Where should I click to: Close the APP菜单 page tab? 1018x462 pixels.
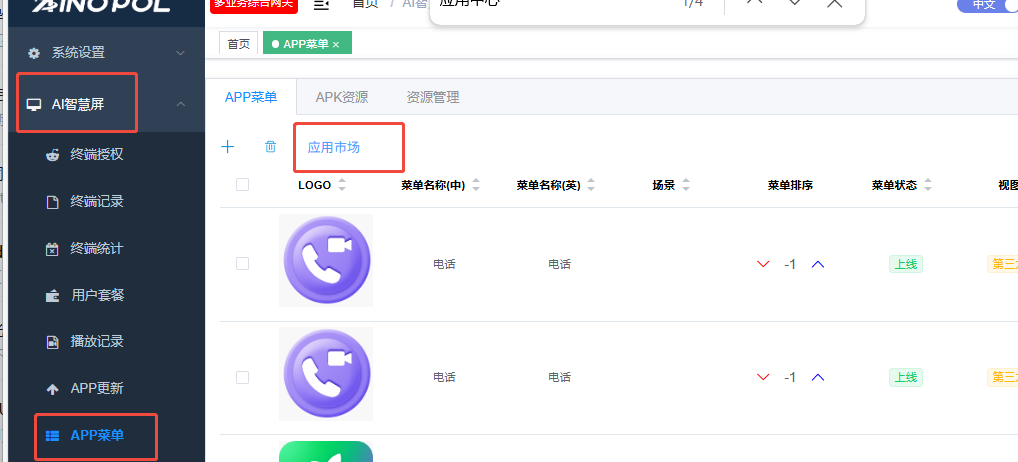pyautogui.click(x=336, y=44)
